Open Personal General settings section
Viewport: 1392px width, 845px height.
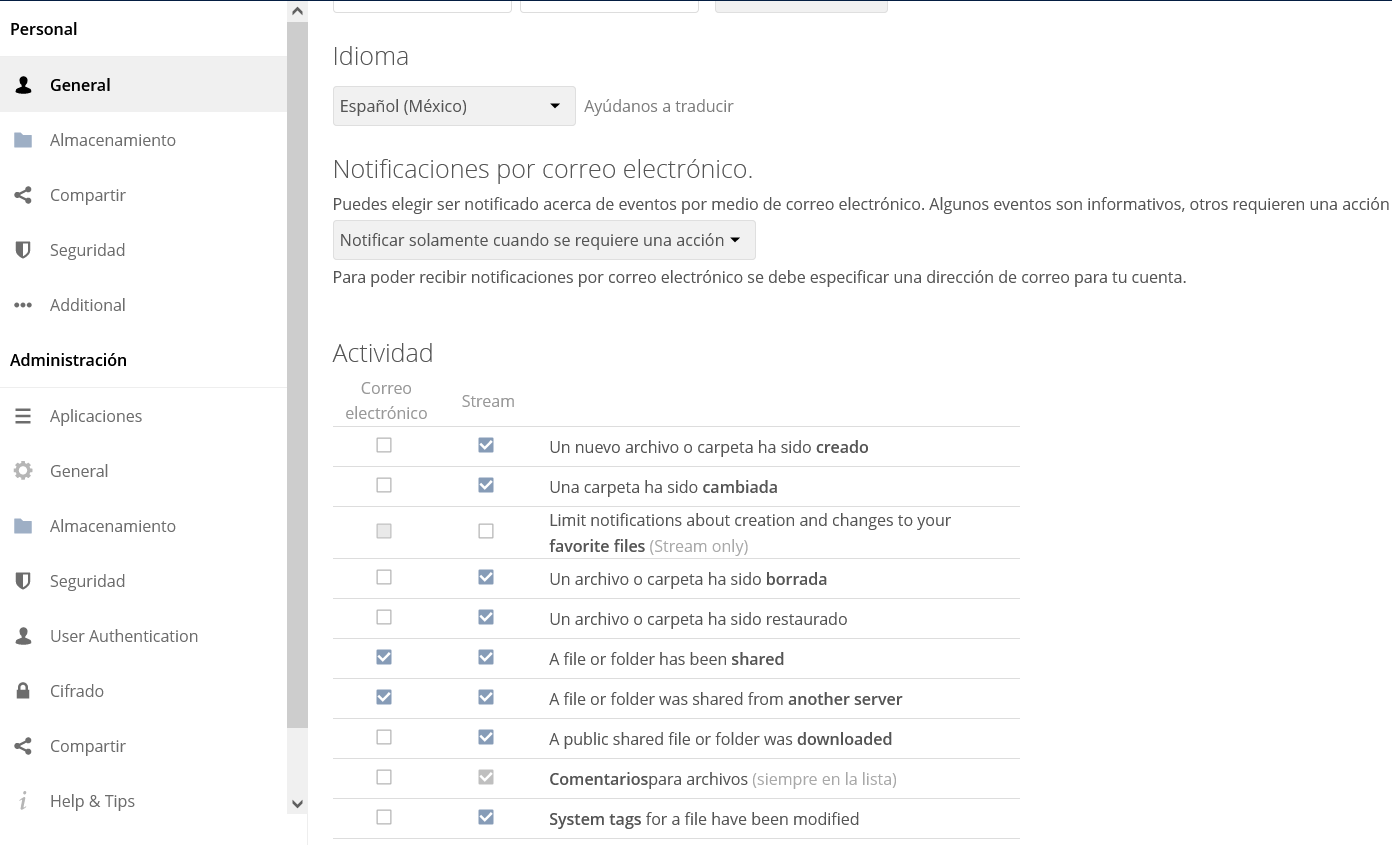tap(143, 84)
